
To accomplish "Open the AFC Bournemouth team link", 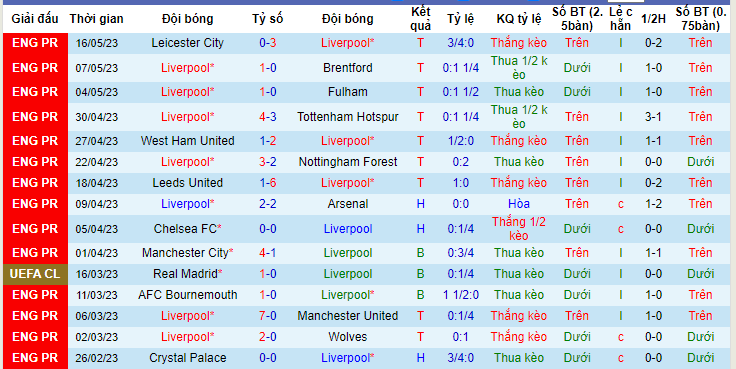I will (x=188, y=295).
